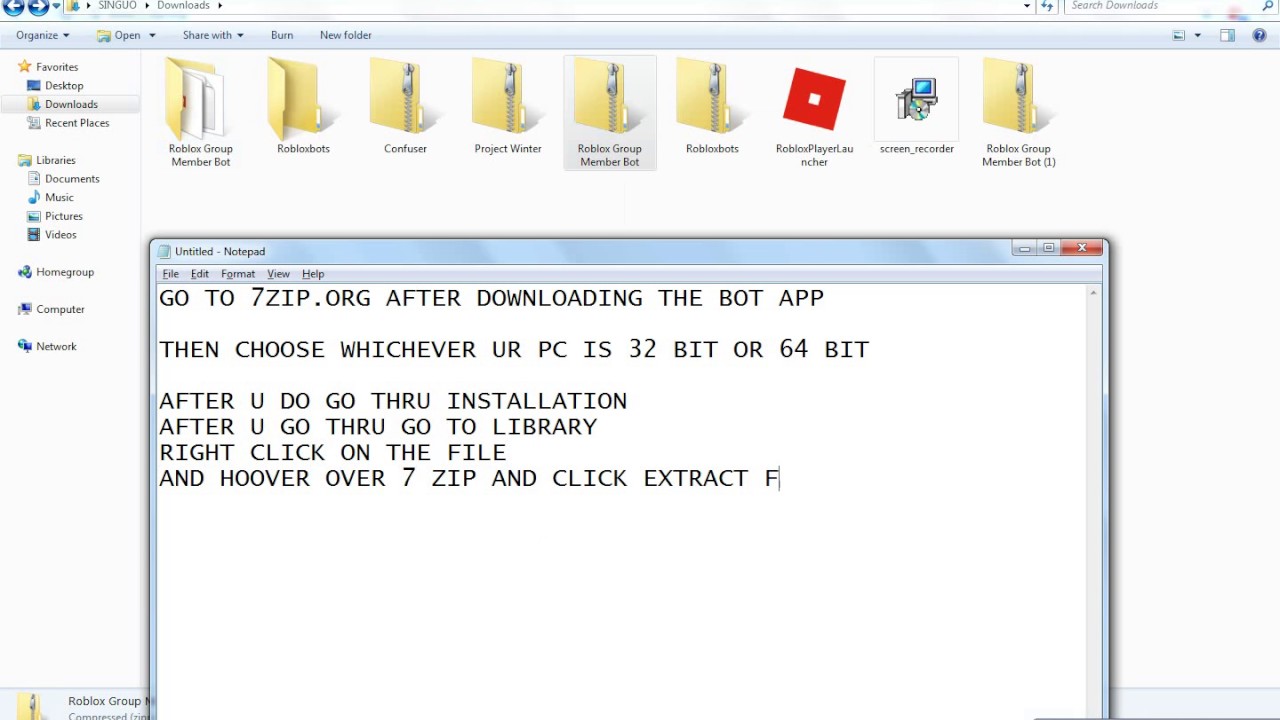Click New folder button
1280x720 pixels.
[346, 35]
